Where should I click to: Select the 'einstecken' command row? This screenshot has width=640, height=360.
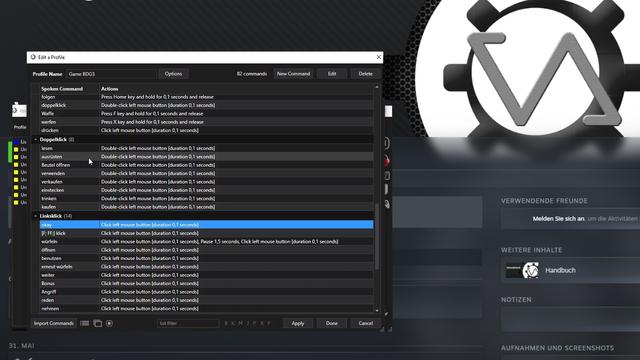click(207, 190)
